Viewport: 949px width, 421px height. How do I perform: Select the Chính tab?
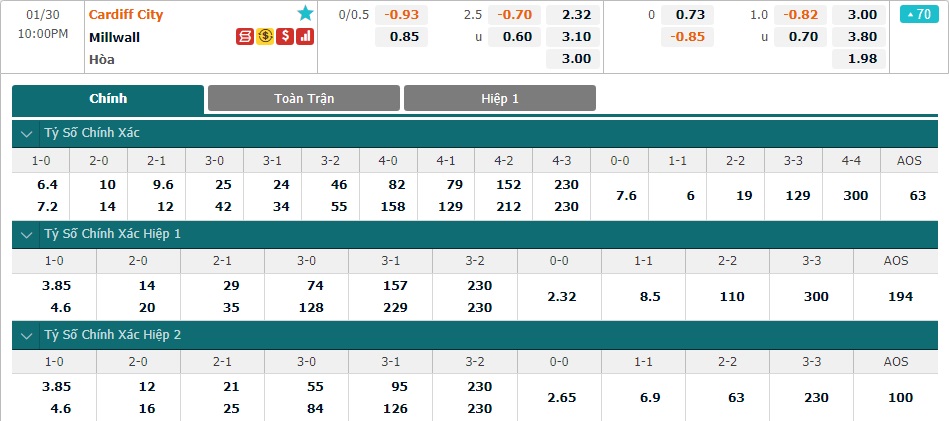[108, 99]
